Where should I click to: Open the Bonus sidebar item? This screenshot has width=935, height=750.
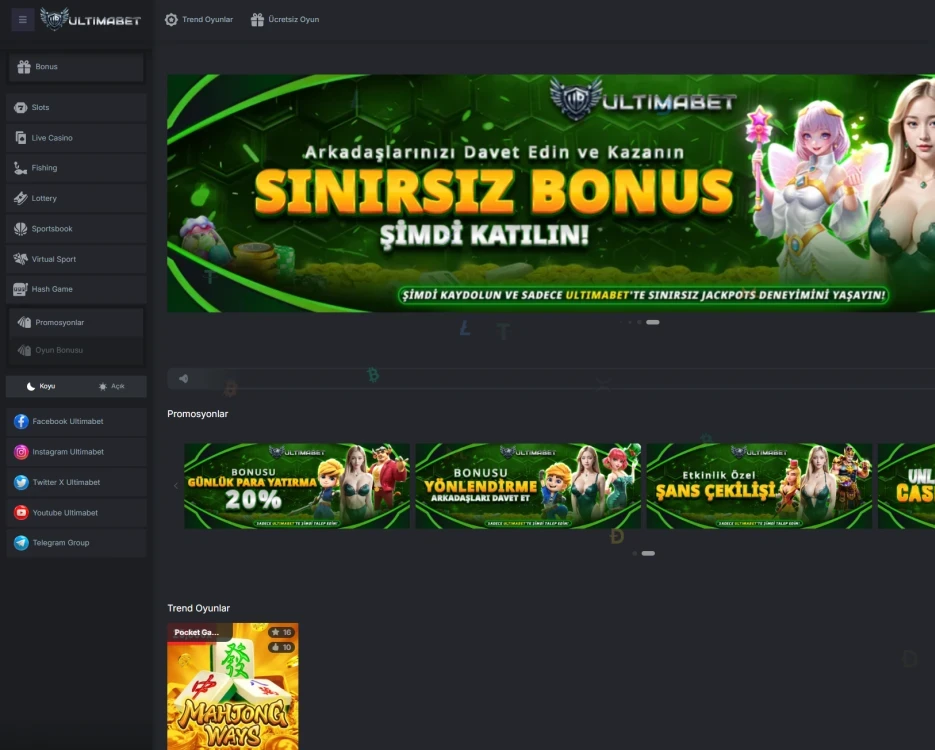click(76, 67)
